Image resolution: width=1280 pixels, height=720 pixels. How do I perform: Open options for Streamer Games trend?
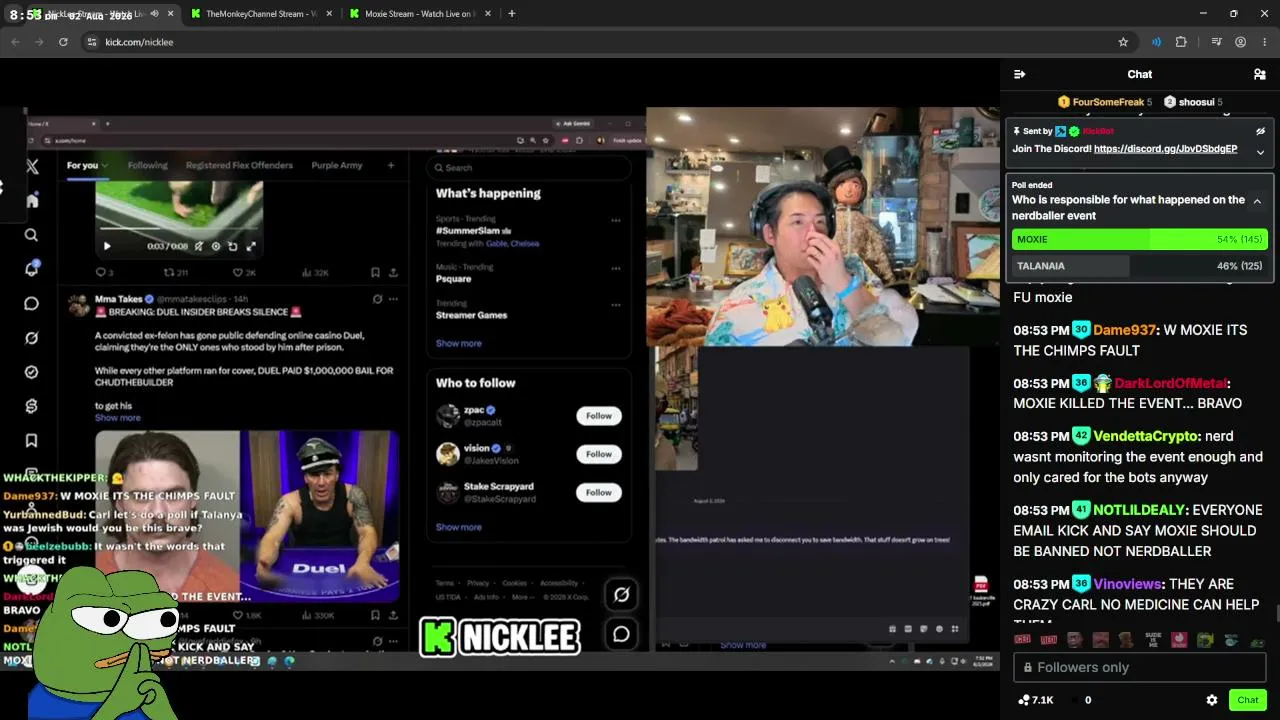[x=616, y=304]
